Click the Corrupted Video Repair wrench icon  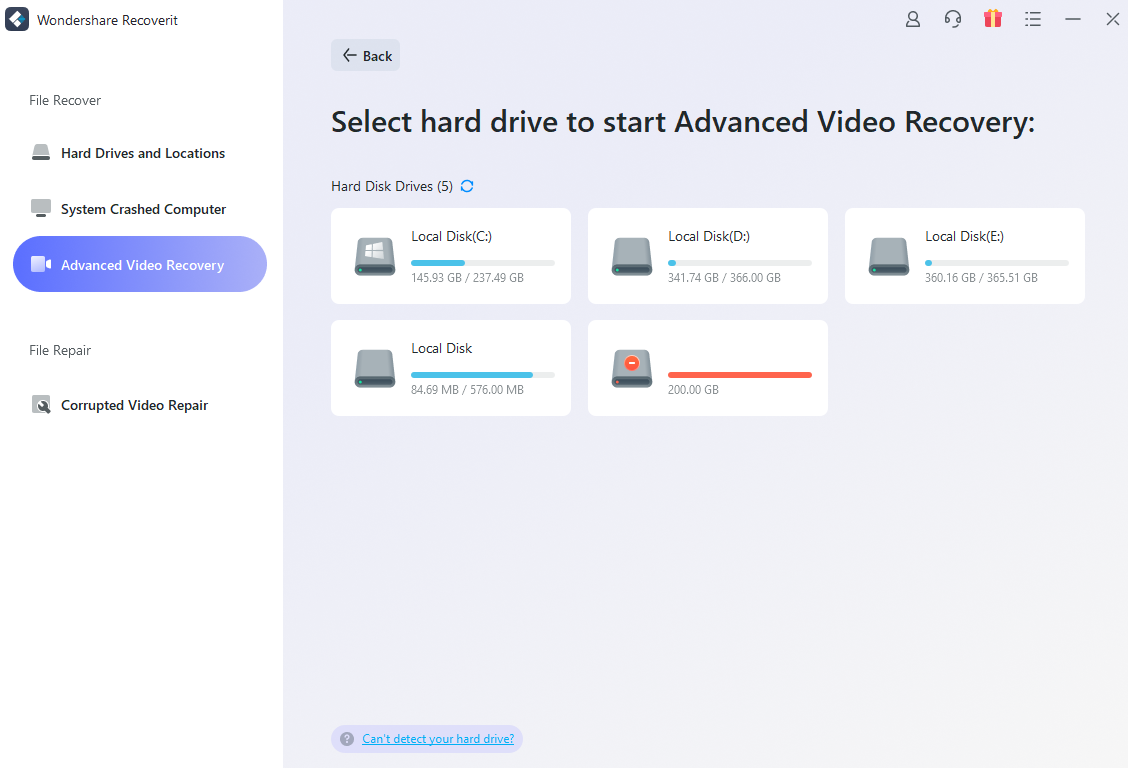[x=41, y=405]
